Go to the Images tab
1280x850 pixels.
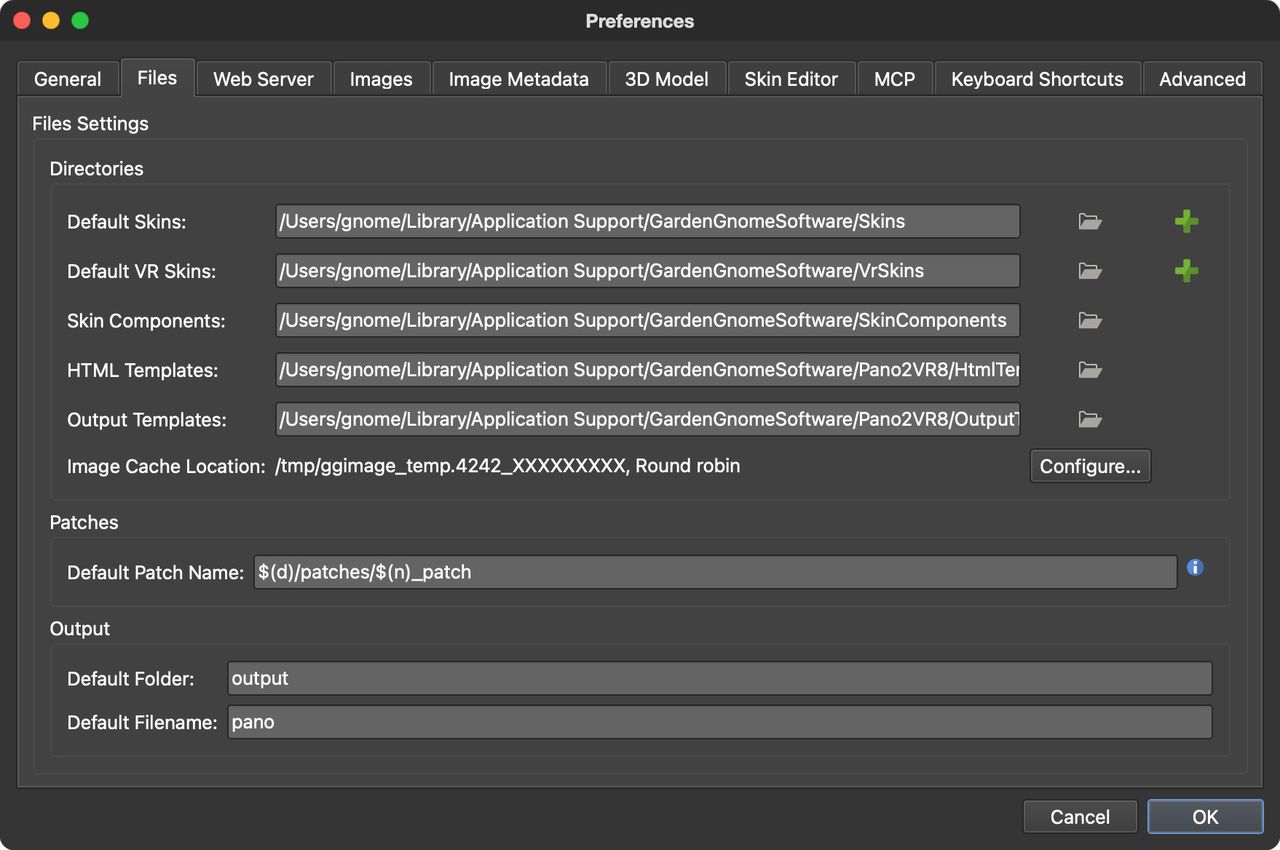pos(381,79)
